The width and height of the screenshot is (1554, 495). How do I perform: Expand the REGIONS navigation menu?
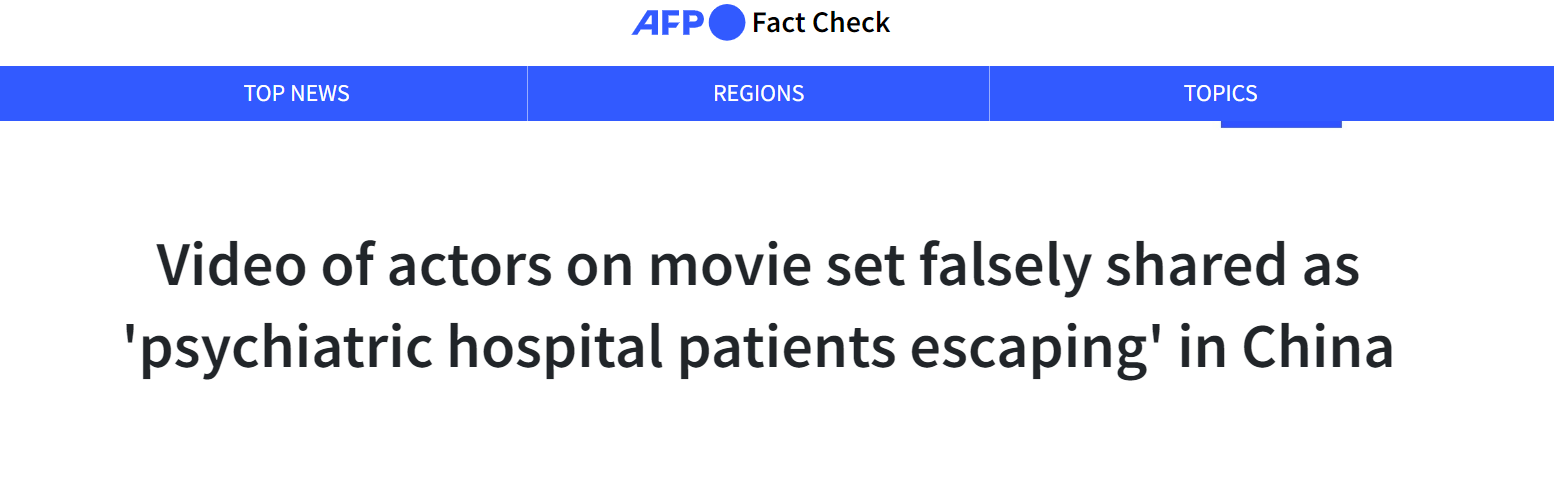click(x=758, y=94)
